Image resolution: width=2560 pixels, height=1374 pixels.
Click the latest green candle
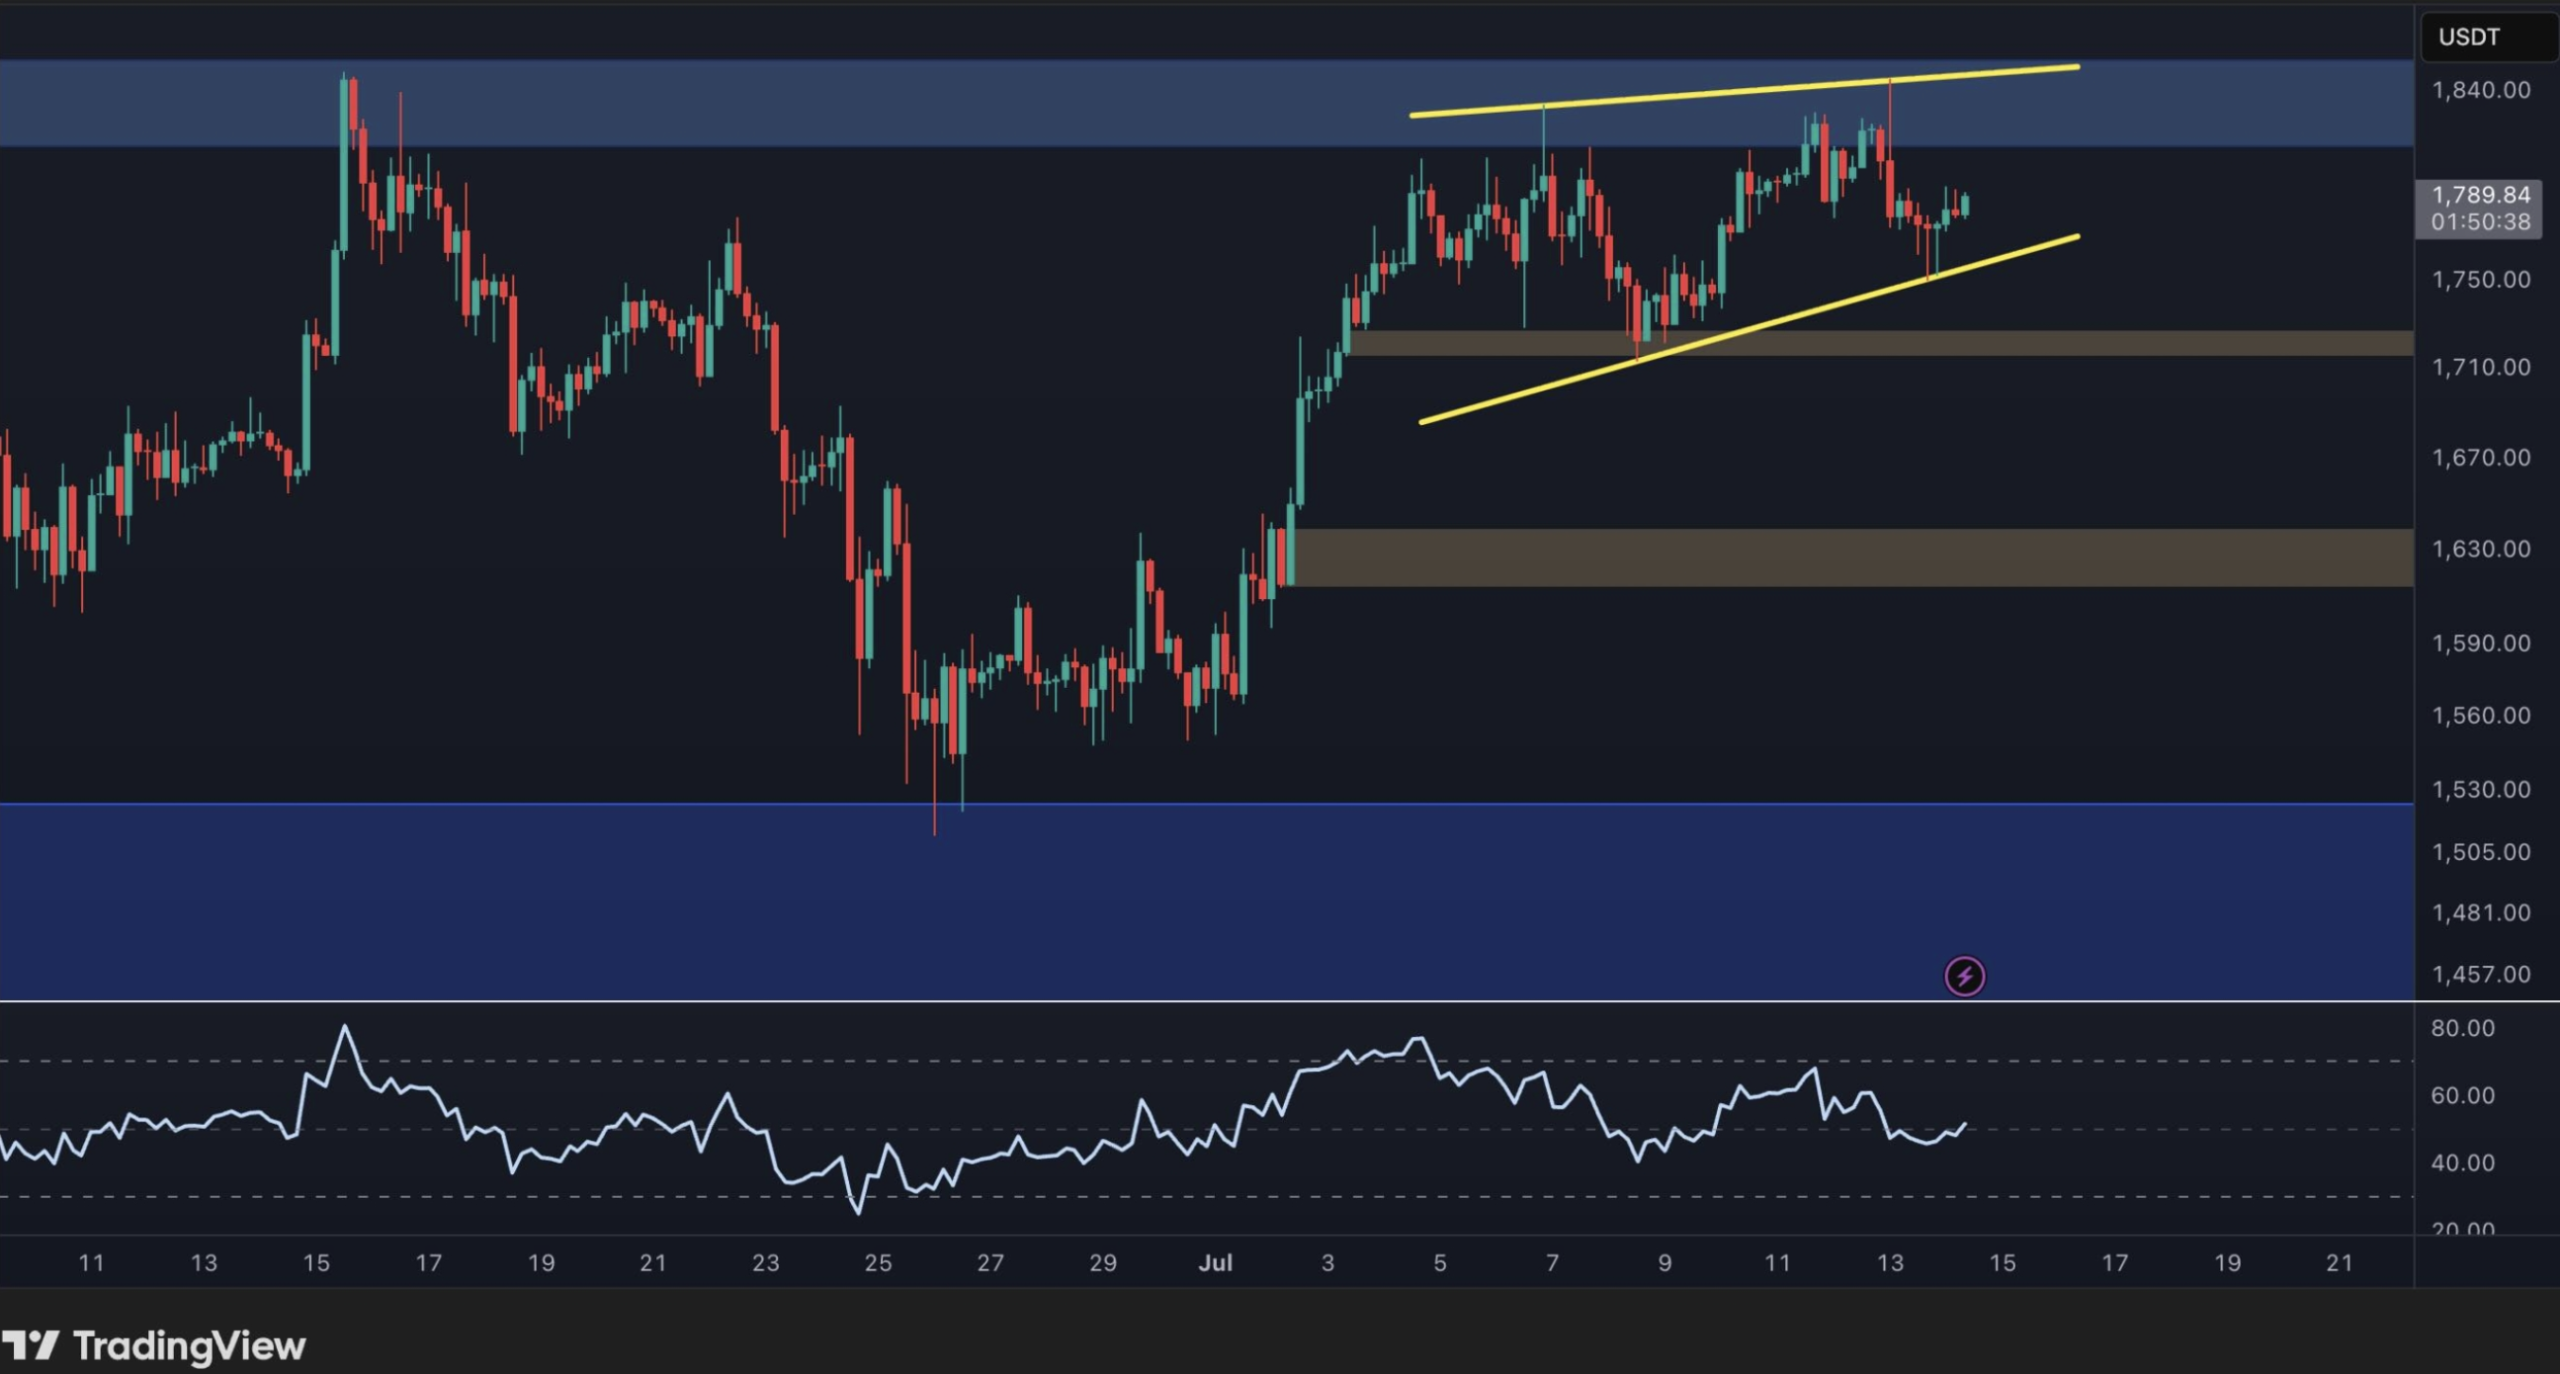[1965, 205]
